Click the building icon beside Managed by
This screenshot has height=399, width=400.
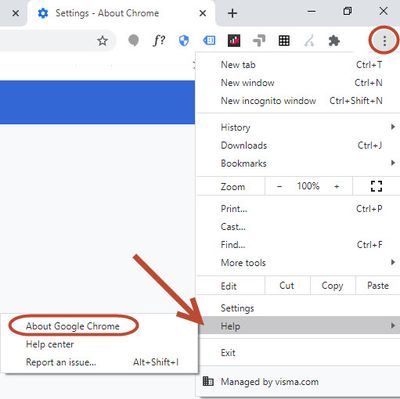208,381
